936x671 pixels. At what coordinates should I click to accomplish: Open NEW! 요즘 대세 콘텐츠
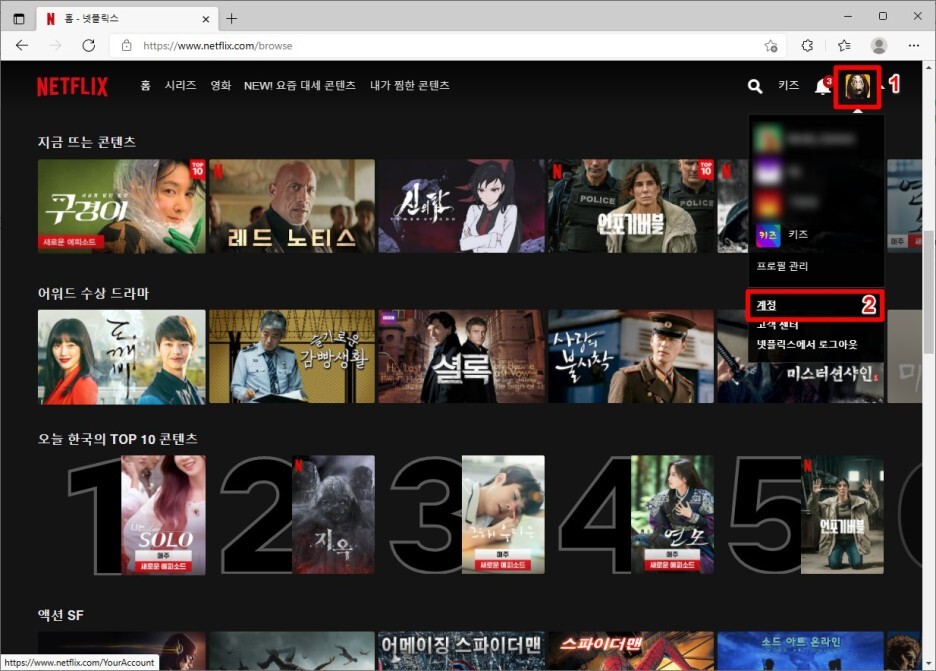click(x=300, y=85)
